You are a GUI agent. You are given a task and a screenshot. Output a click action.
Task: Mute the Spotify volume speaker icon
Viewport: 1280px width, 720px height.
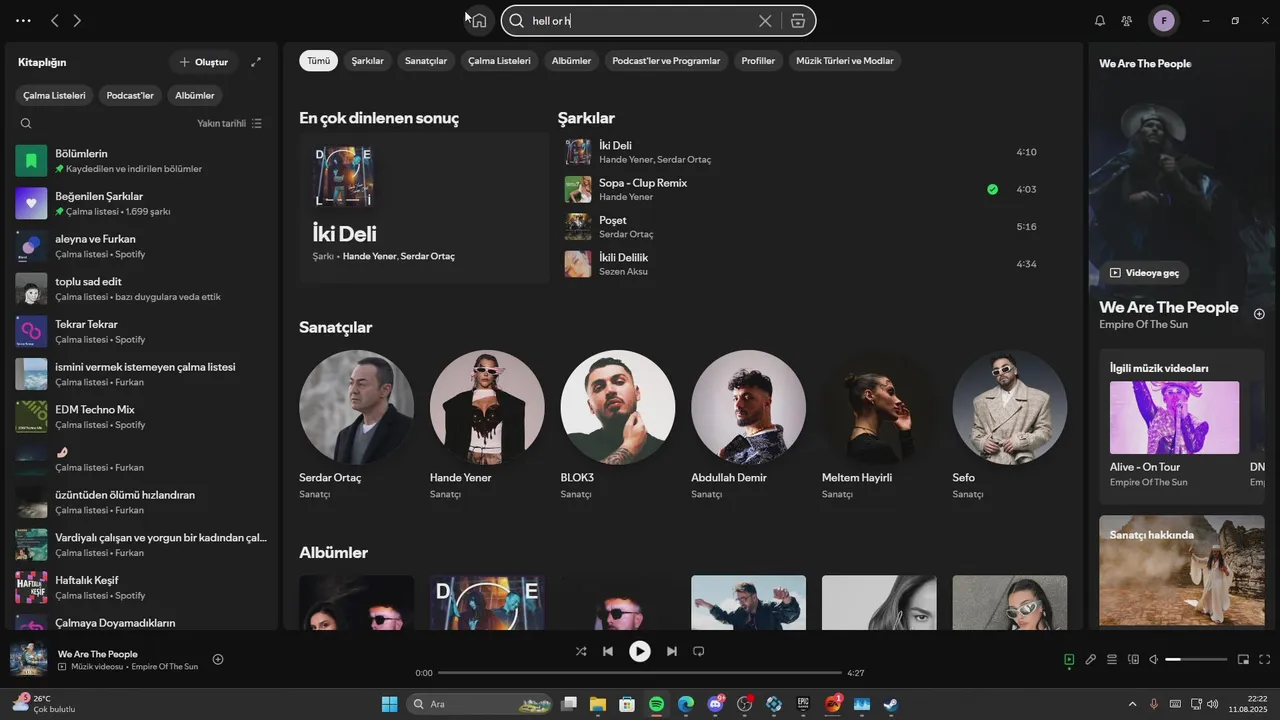tap(1154, 659)
